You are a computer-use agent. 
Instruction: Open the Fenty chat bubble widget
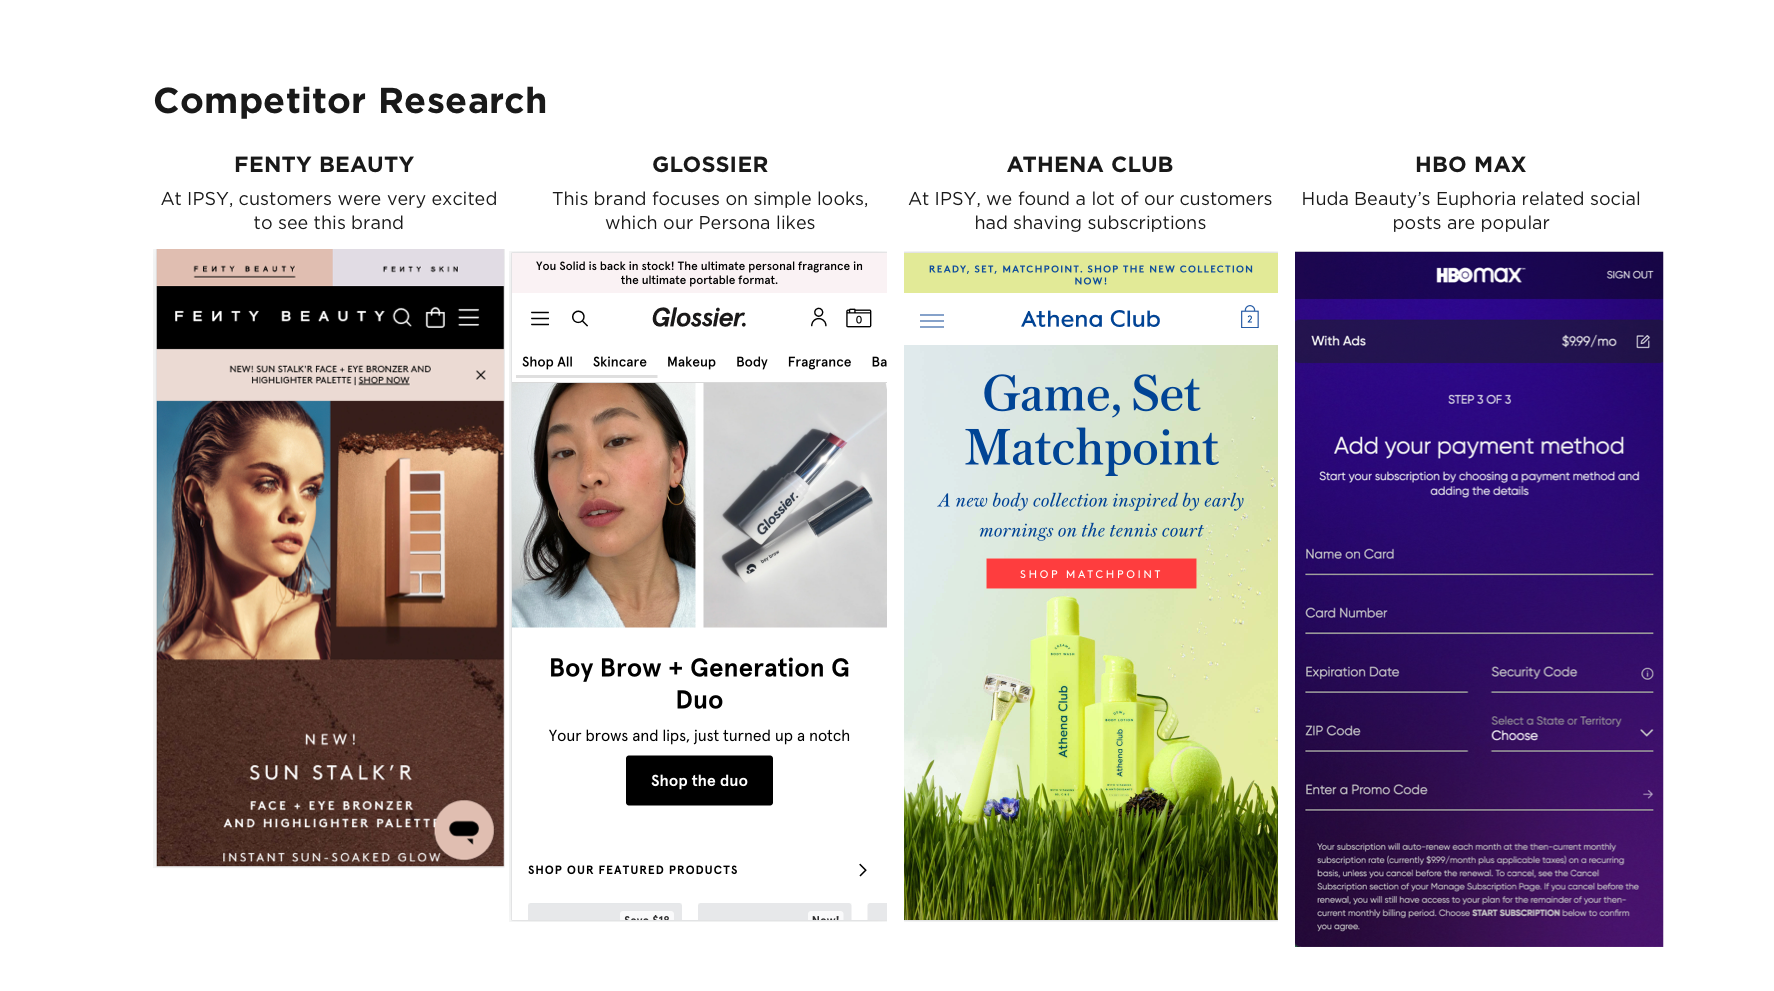[x=464, y=829]
